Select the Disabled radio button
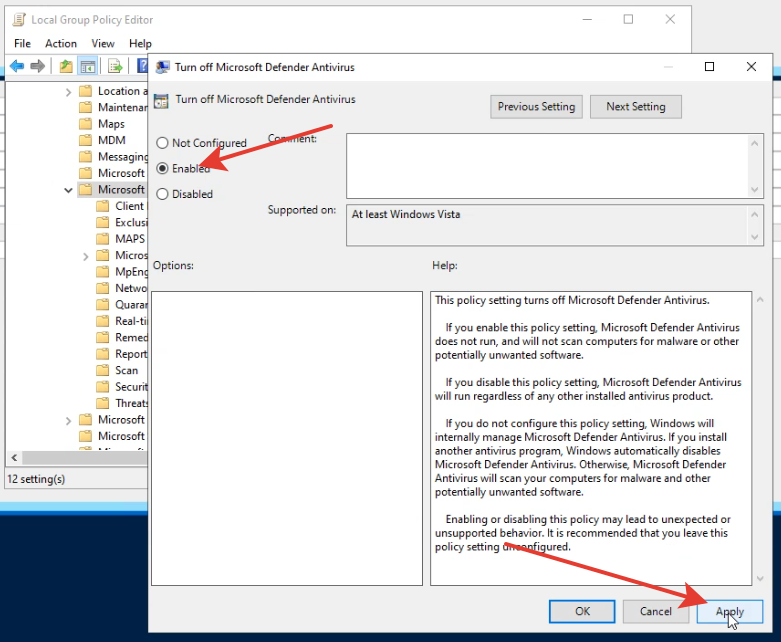The height and width of the screenshot is (642, 781). [162, 194]
